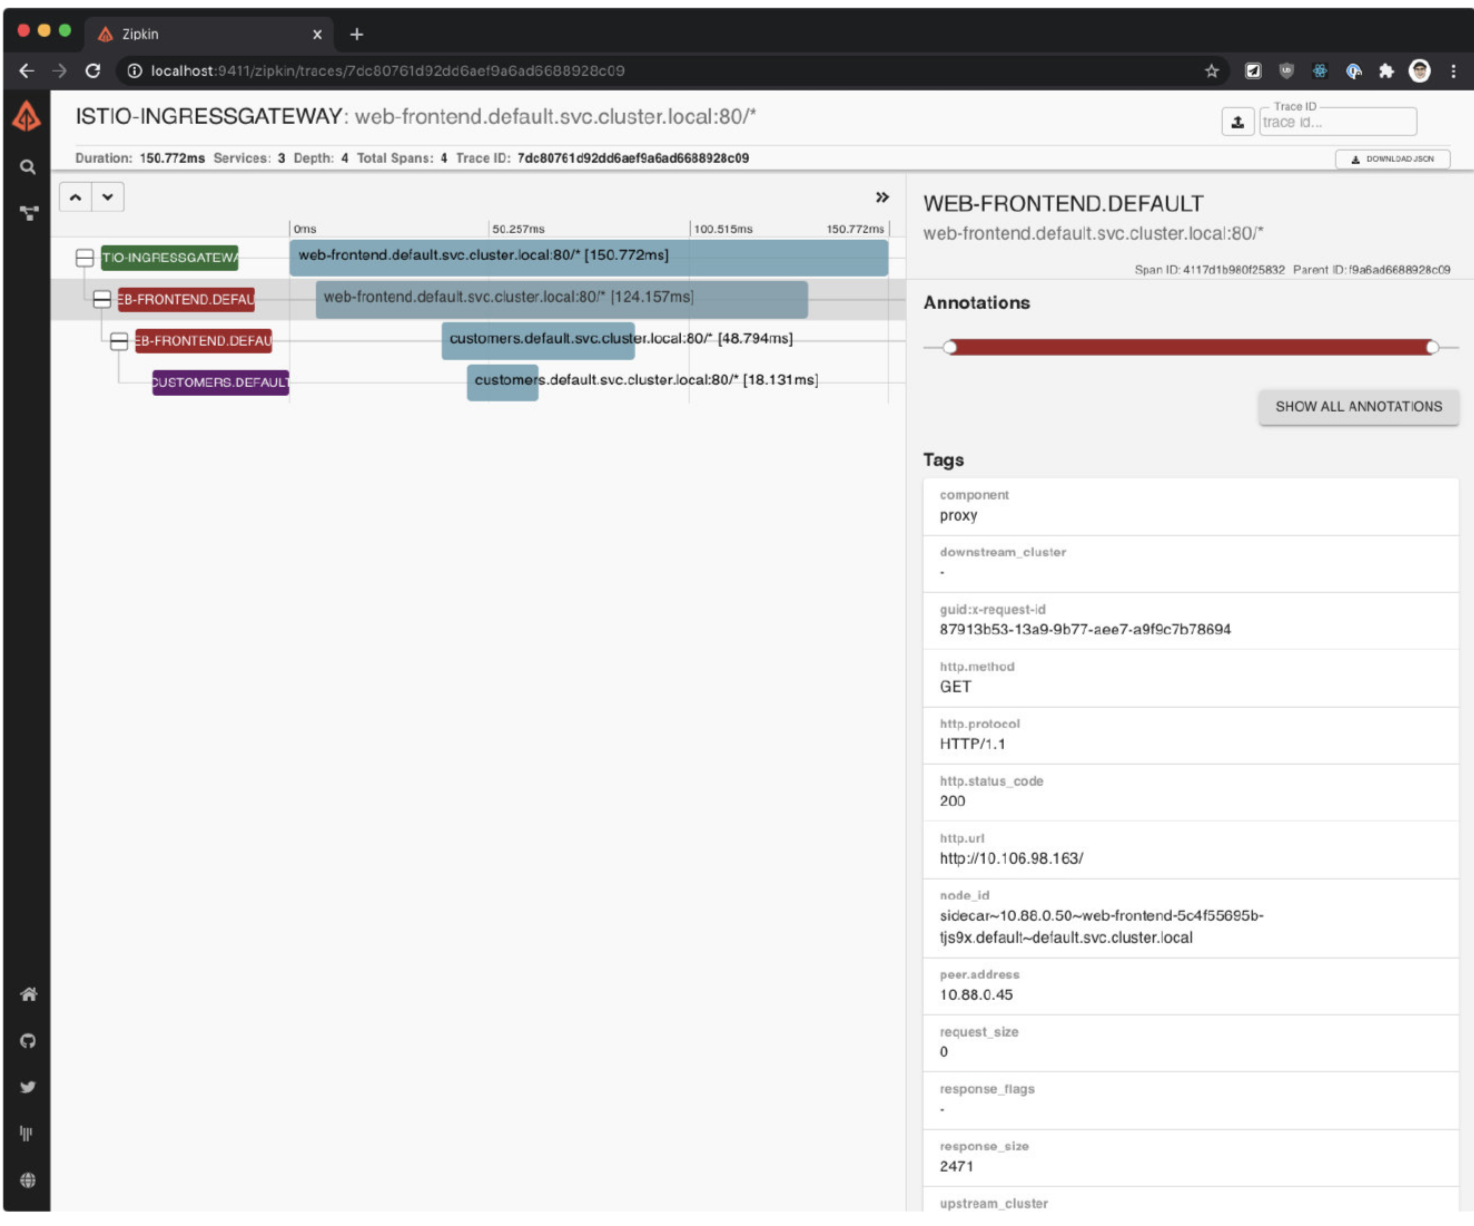1474x1226 pixels.
Task: Click the upload JSON trace icon button
Action: (1238, 122)
